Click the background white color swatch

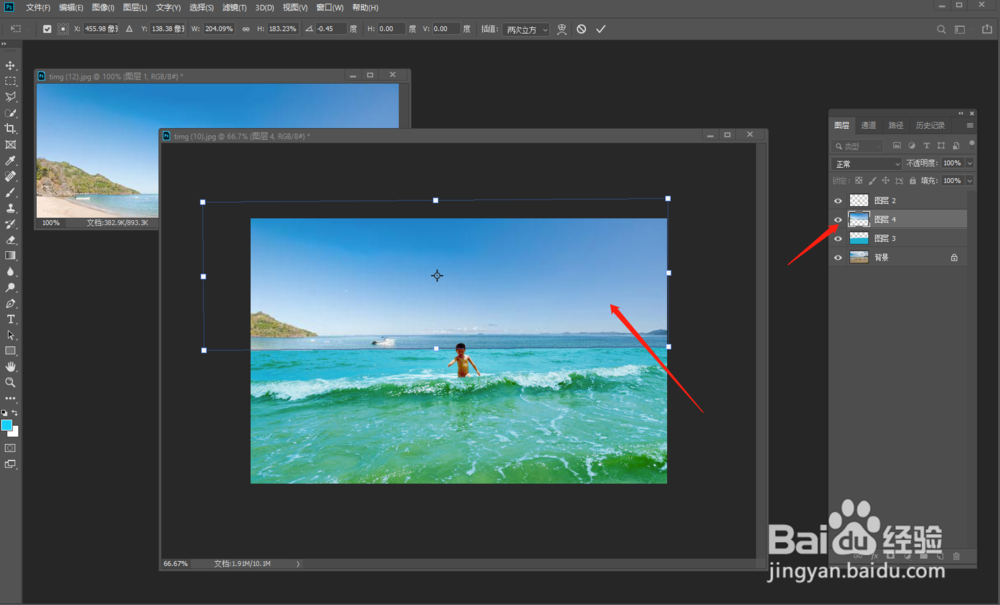[15, 433]
